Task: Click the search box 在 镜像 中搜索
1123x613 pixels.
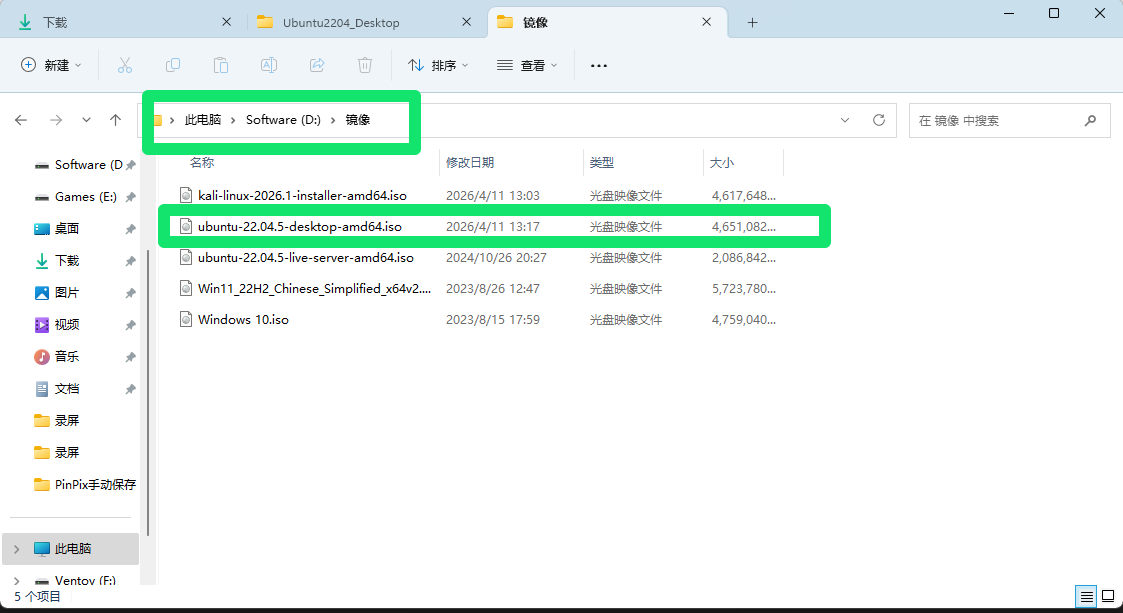Action: click(995, 120)
